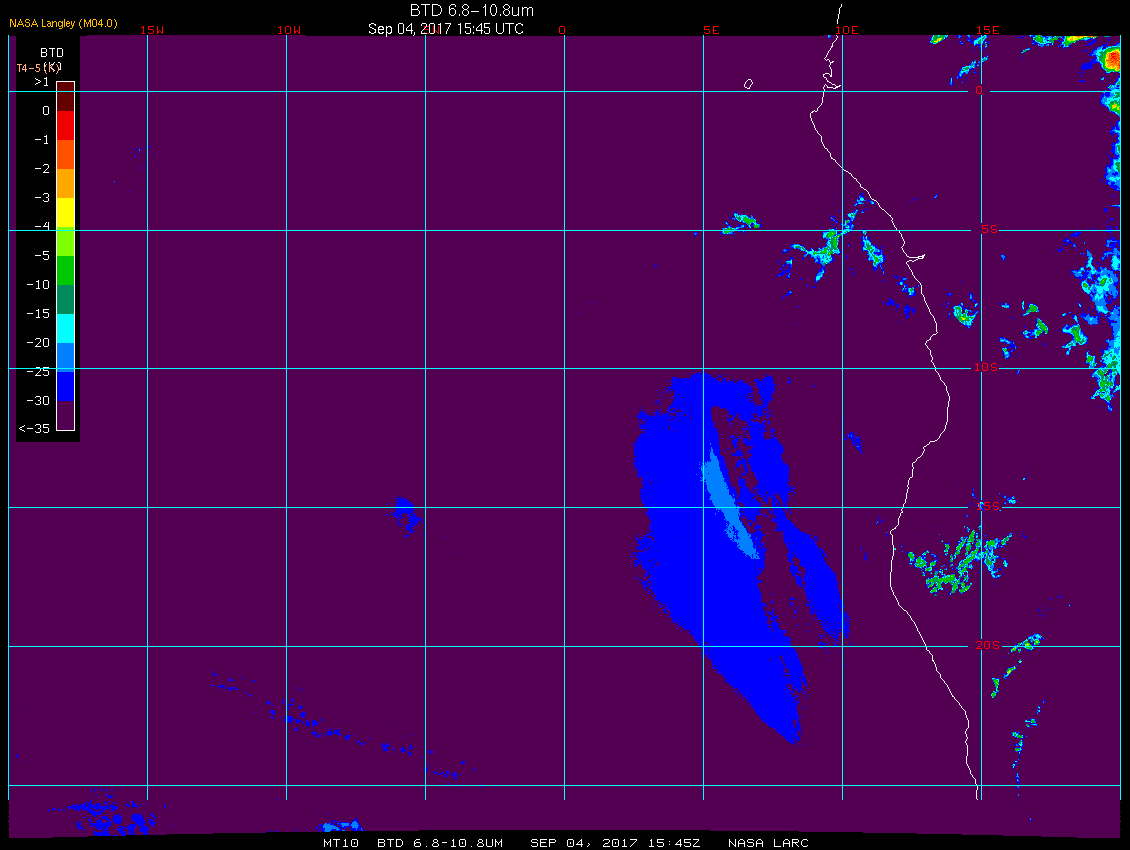This screenshot has width=1130, height=850.
Task: Click the '-20' legend value
Action: pyautogui.click(x=38, y=342)
